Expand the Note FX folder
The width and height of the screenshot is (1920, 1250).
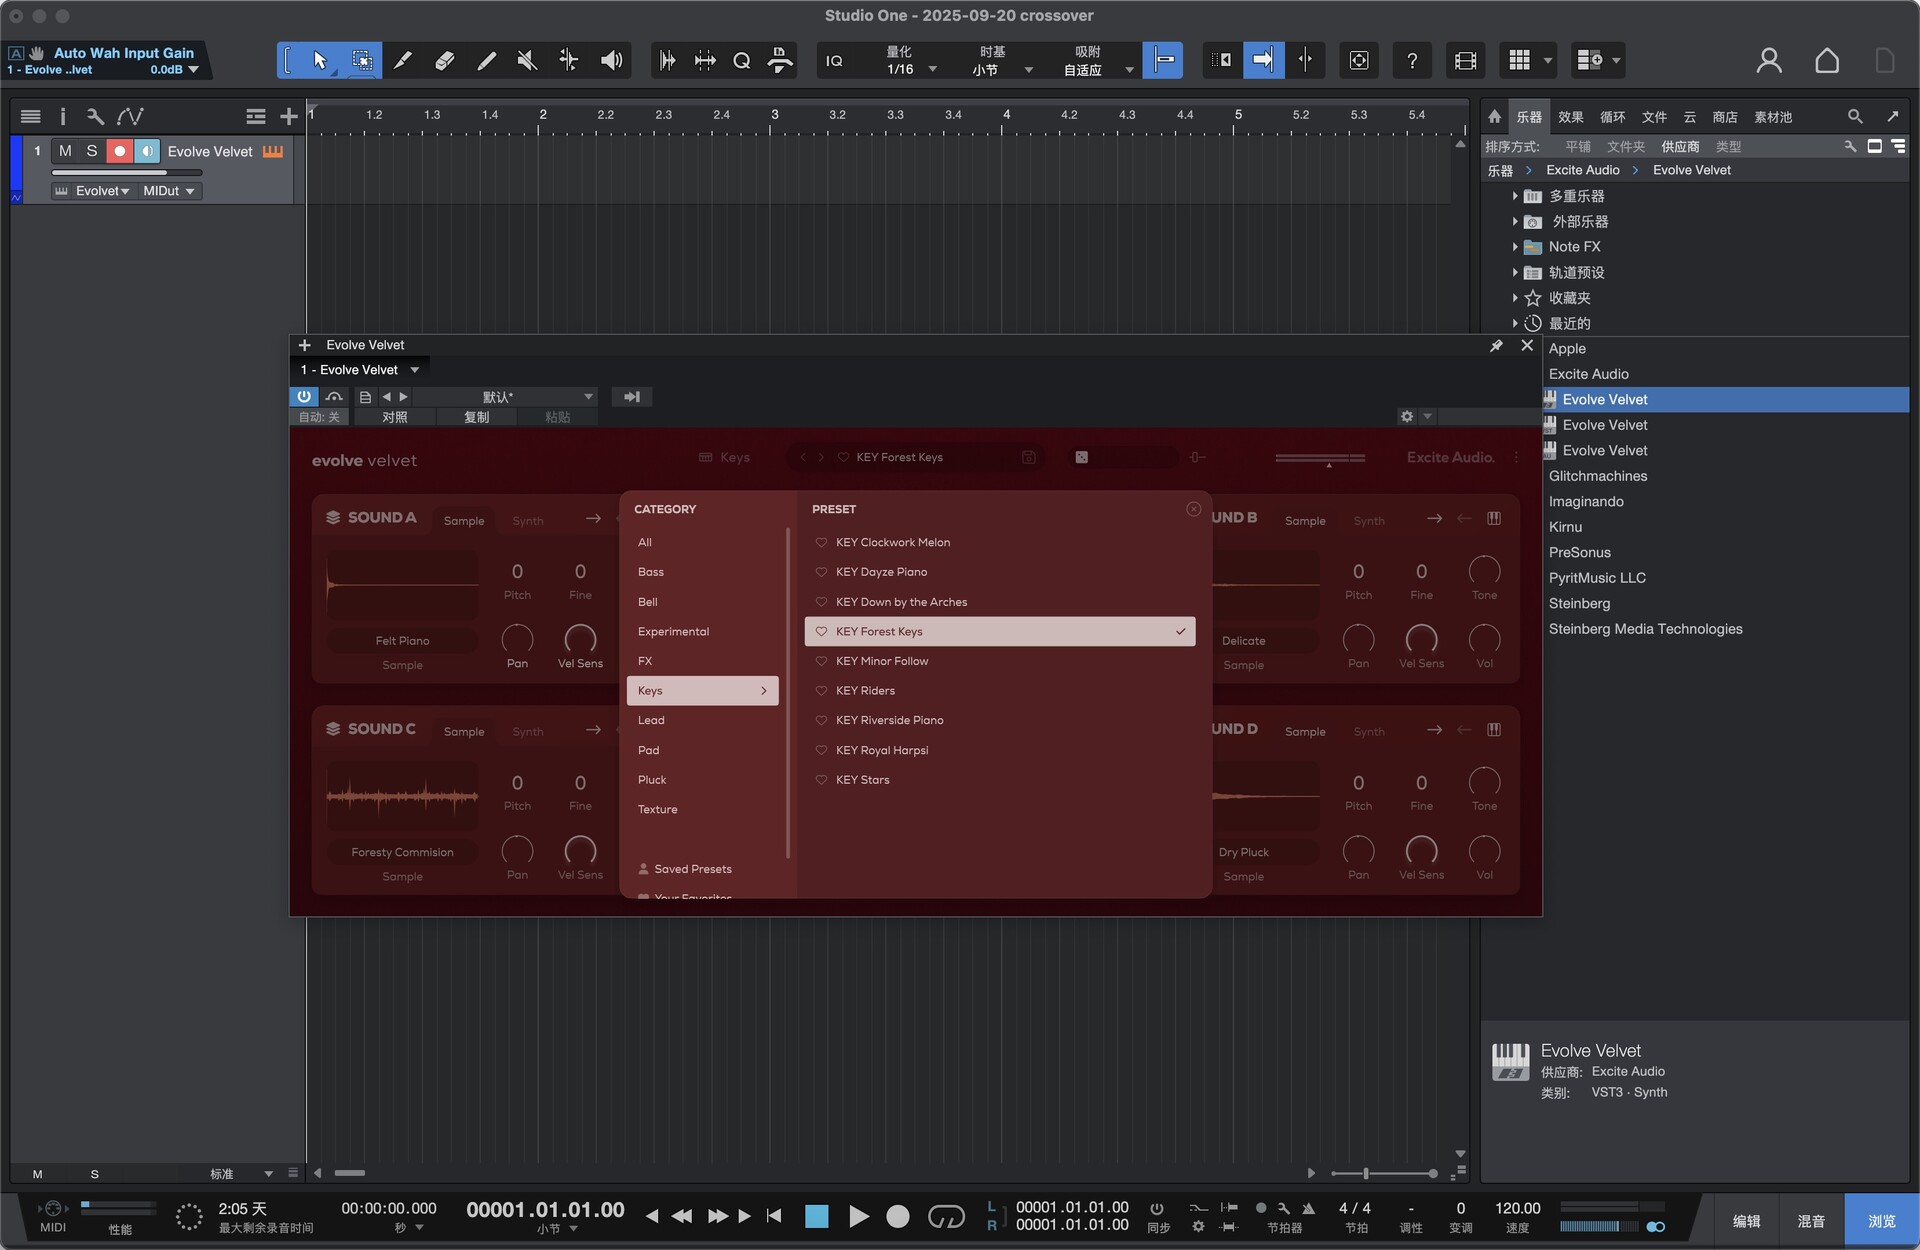[x=1515, y=247]
